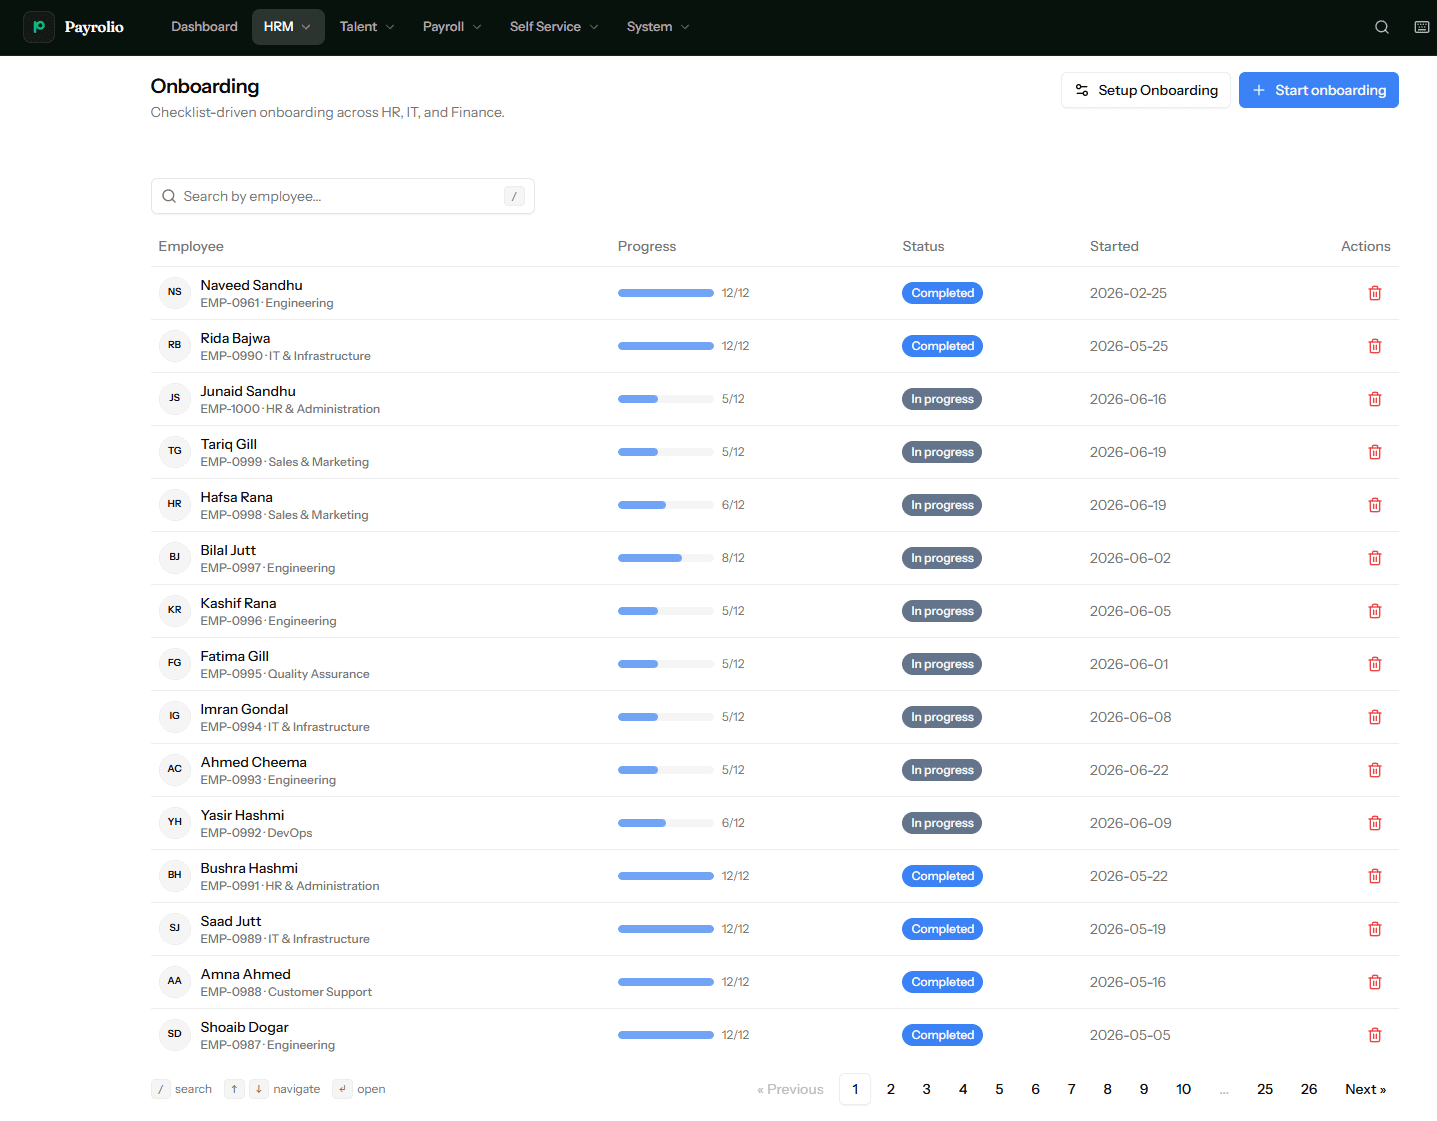Delete Bushra Hashmi's onboarding row

pos(1374,876)
